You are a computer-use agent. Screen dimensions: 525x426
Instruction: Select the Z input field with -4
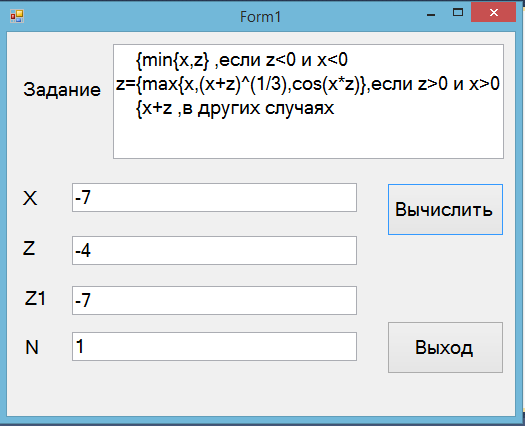214,250
